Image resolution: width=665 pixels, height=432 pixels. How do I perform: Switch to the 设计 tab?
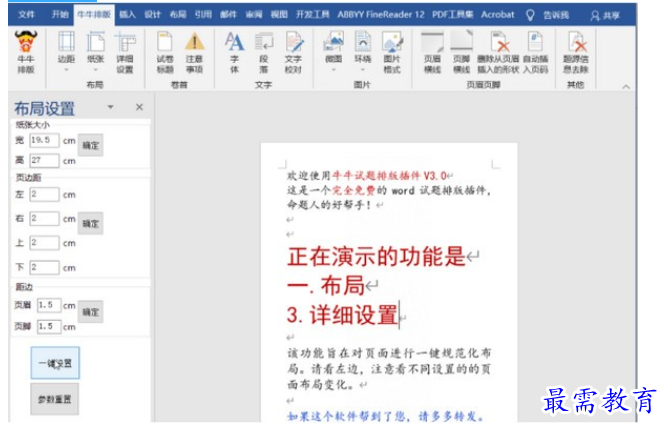pyautogui.click(x=152, y=14)
